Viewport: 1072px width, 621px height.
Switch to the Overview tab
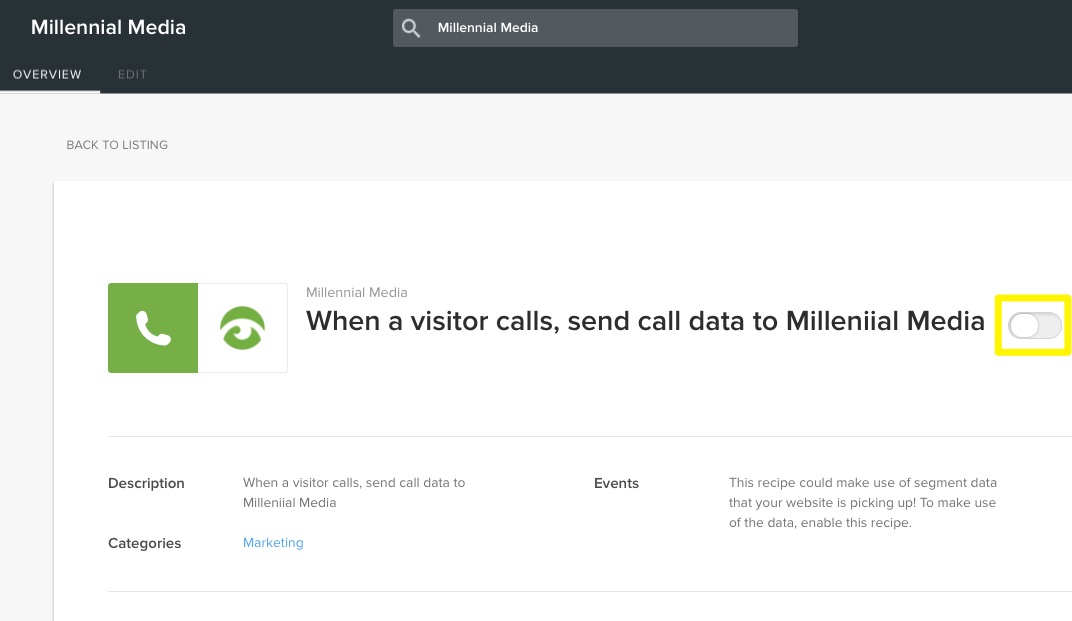pyautogui.click(x=47, y=74)
